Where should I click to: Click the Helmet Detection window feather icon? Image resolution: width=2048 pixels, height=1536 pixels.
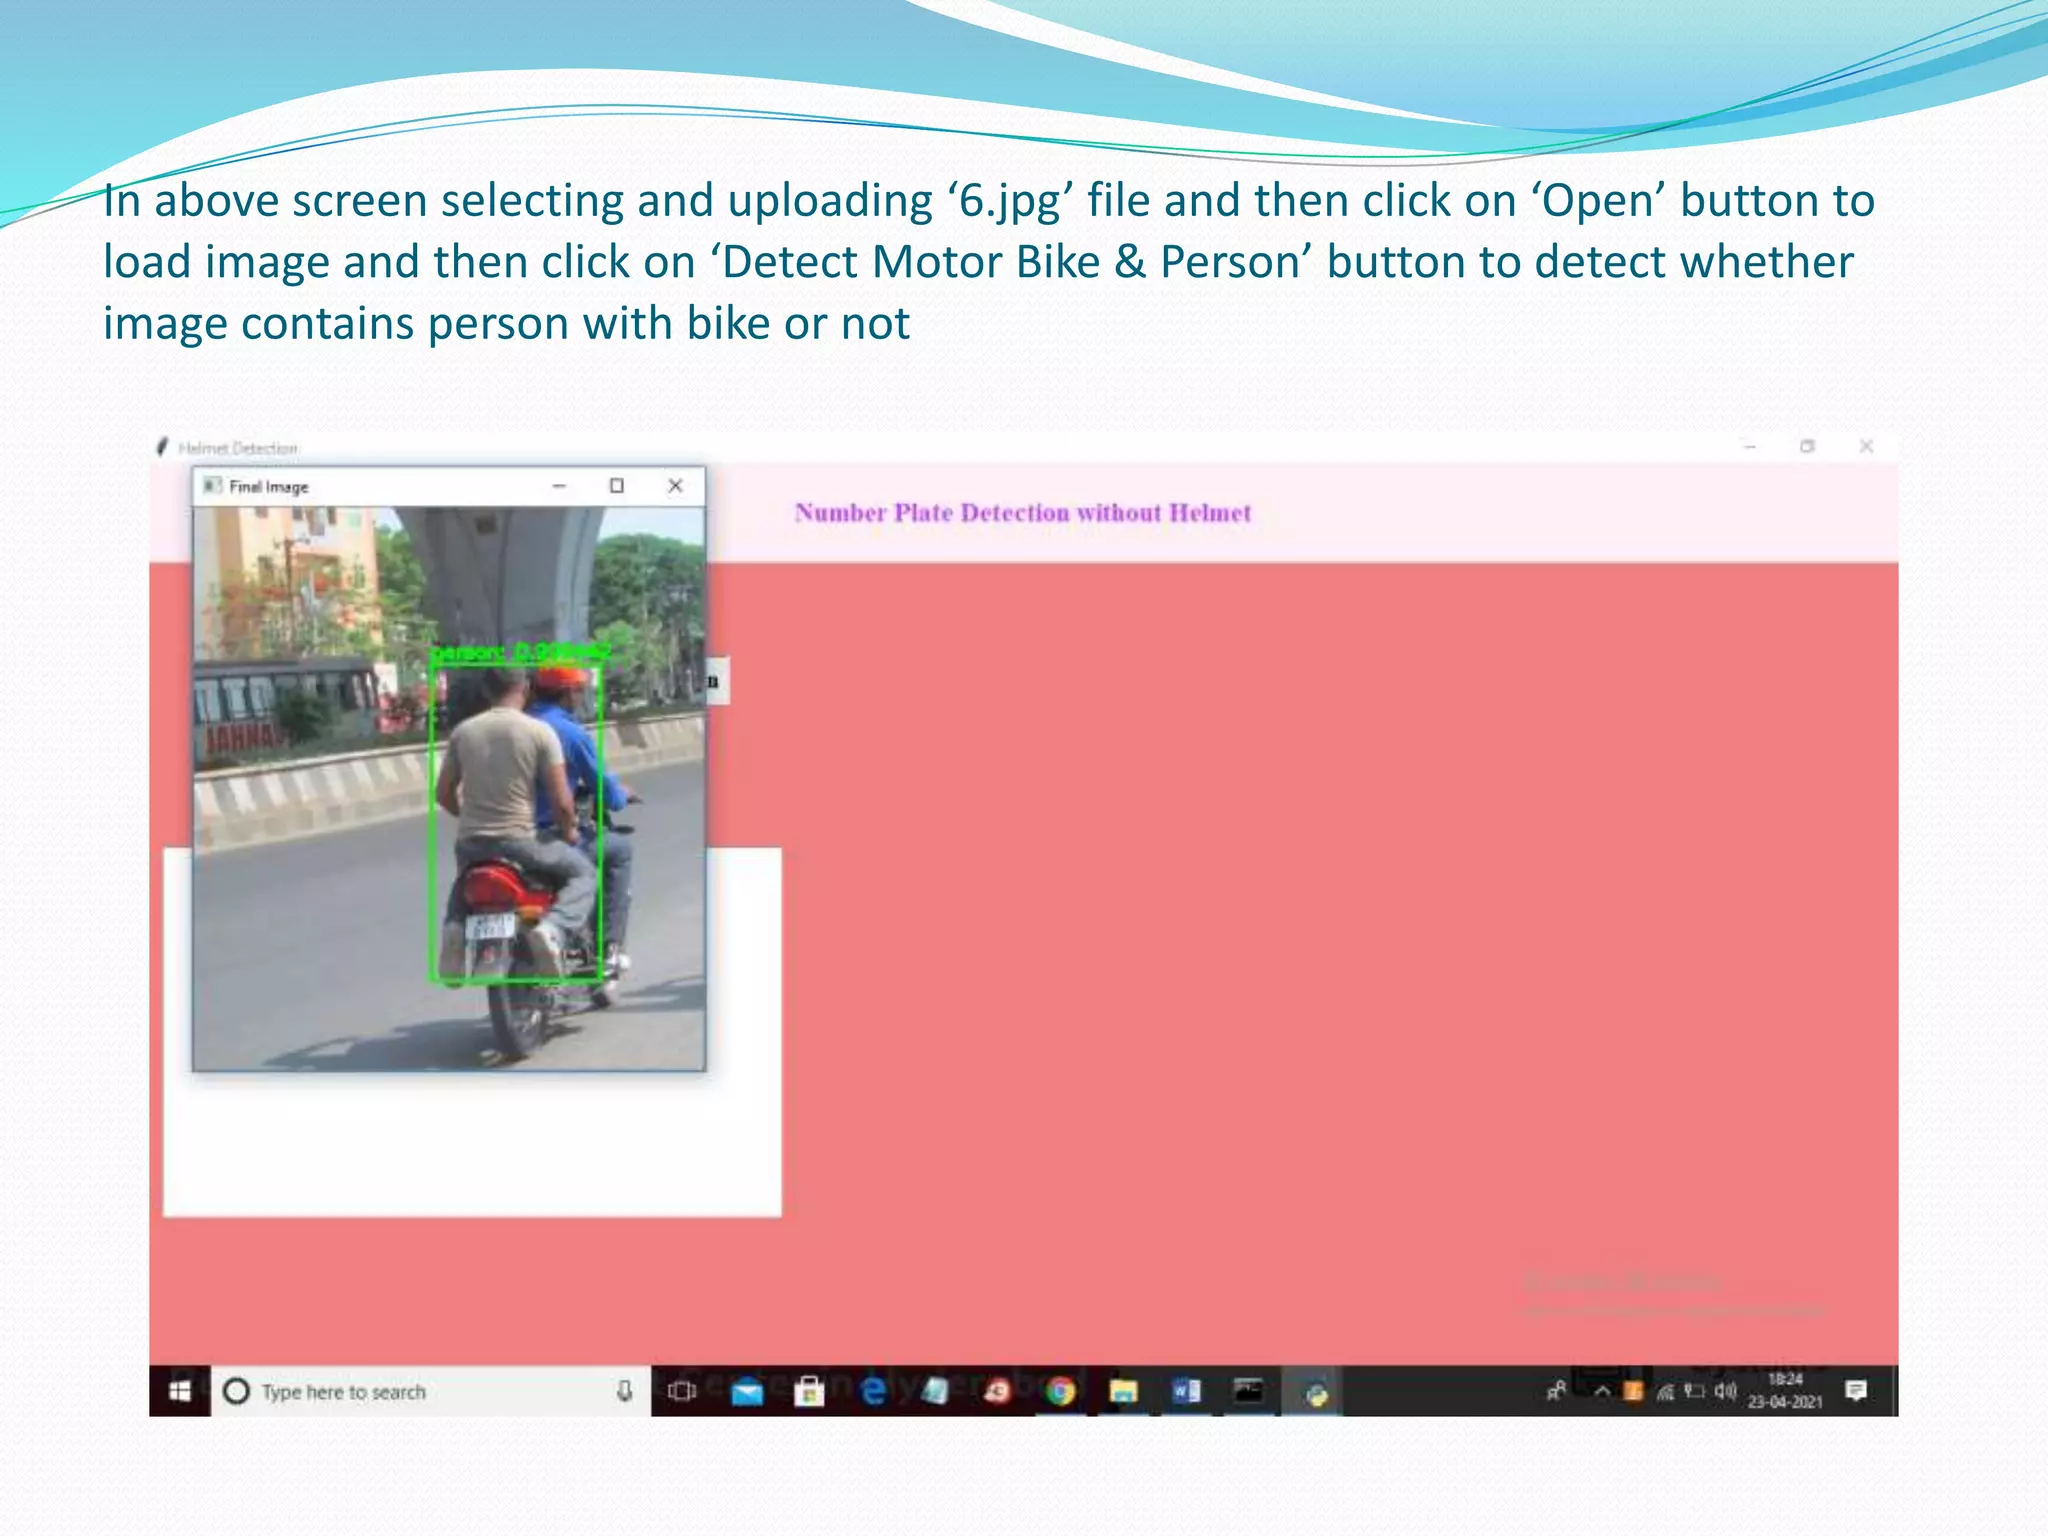click(163, 447)
